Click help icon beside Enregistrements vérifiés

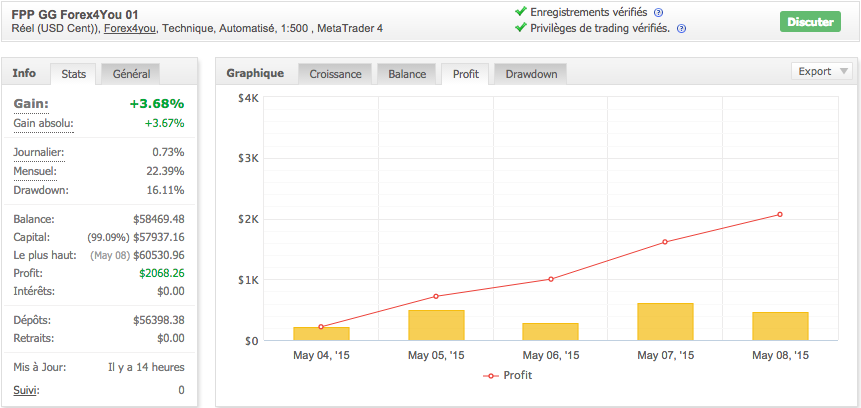click(x=658, y=12)
